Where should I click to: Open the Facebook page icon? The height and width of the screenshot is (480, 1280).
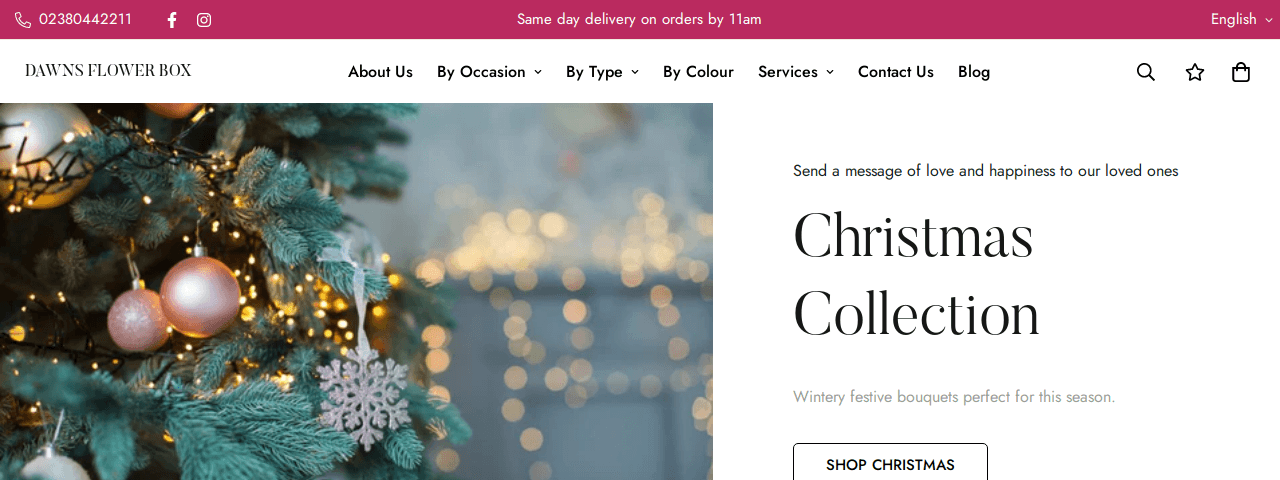[172, 20]
